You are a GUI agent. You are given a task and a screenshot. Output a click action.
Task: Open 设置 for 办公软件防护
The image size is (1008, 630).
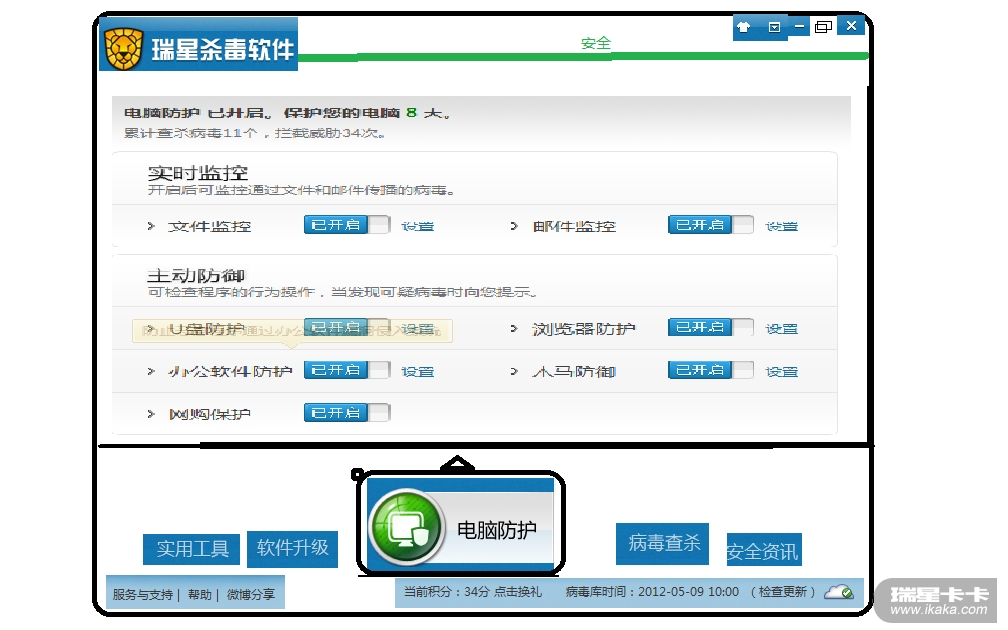pos(418,372)
